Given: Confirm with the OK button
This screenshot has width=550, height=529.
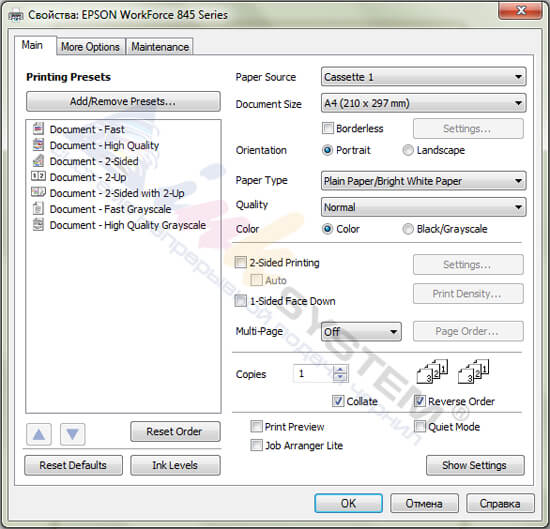Looking at the screenshot, I should click(x=348, y=503).
